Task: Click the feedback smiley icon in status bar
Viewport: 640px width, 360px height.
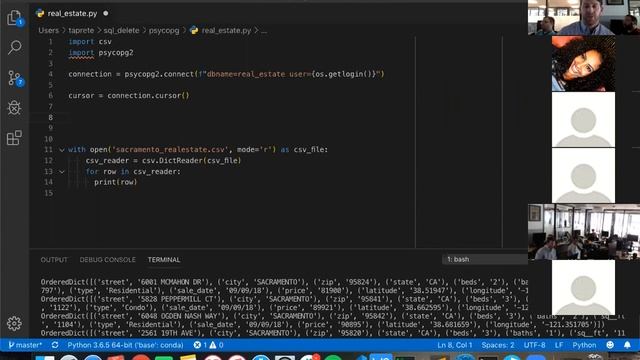Action: (610, 345)
